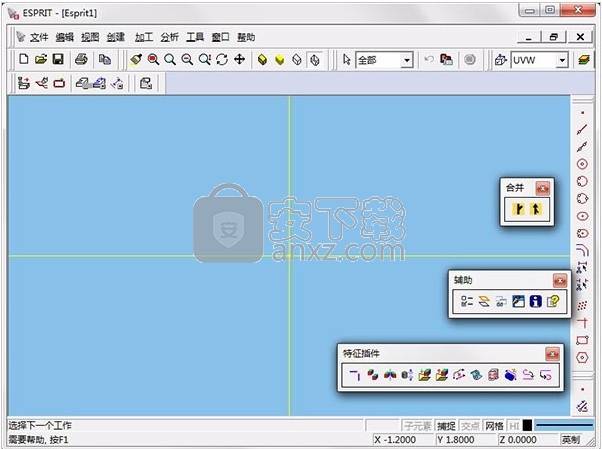This screenshot has width=602, height=449.
Task: Click the layers stack icon
Action: [x=584, y=60]
